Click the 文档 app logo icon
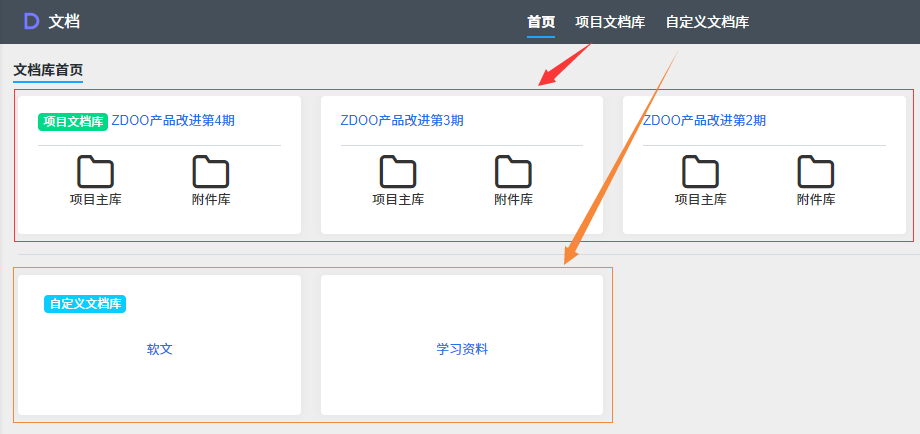The height and width of the screenshot is (434, 920). pos(31,21)
